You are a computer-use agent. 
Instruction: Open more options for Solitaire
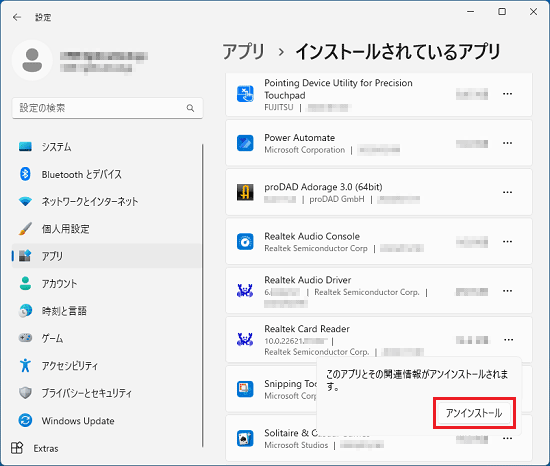click(x=507, y=438)
